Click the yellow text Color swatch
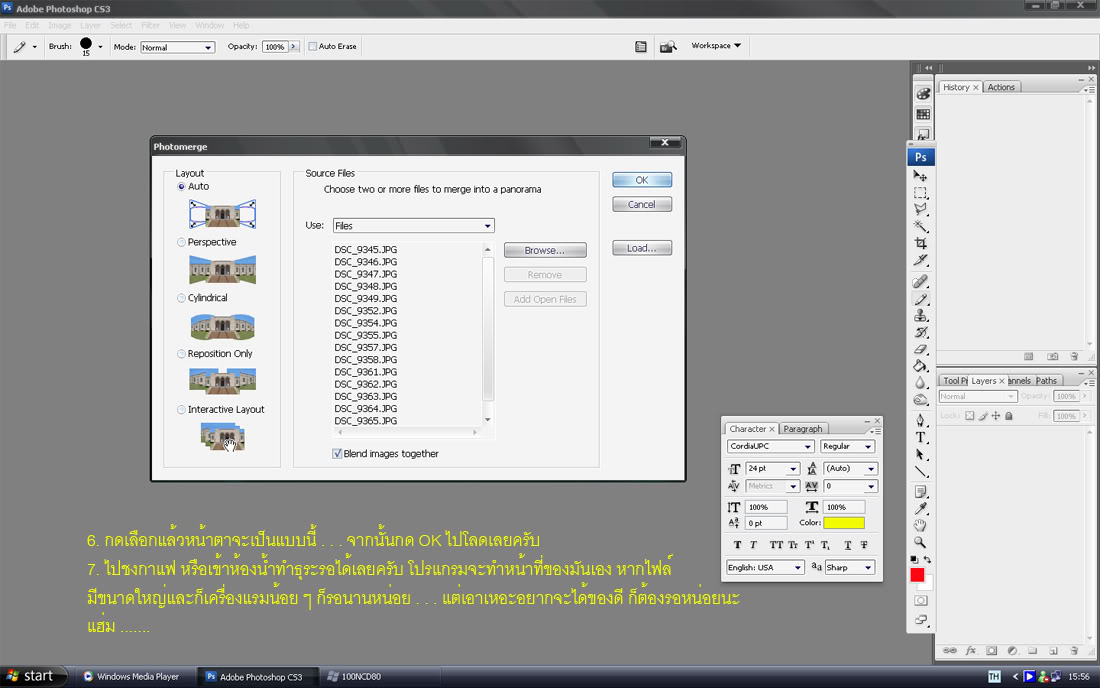Viewport: 1100px width, 688px height. point(844,522)
